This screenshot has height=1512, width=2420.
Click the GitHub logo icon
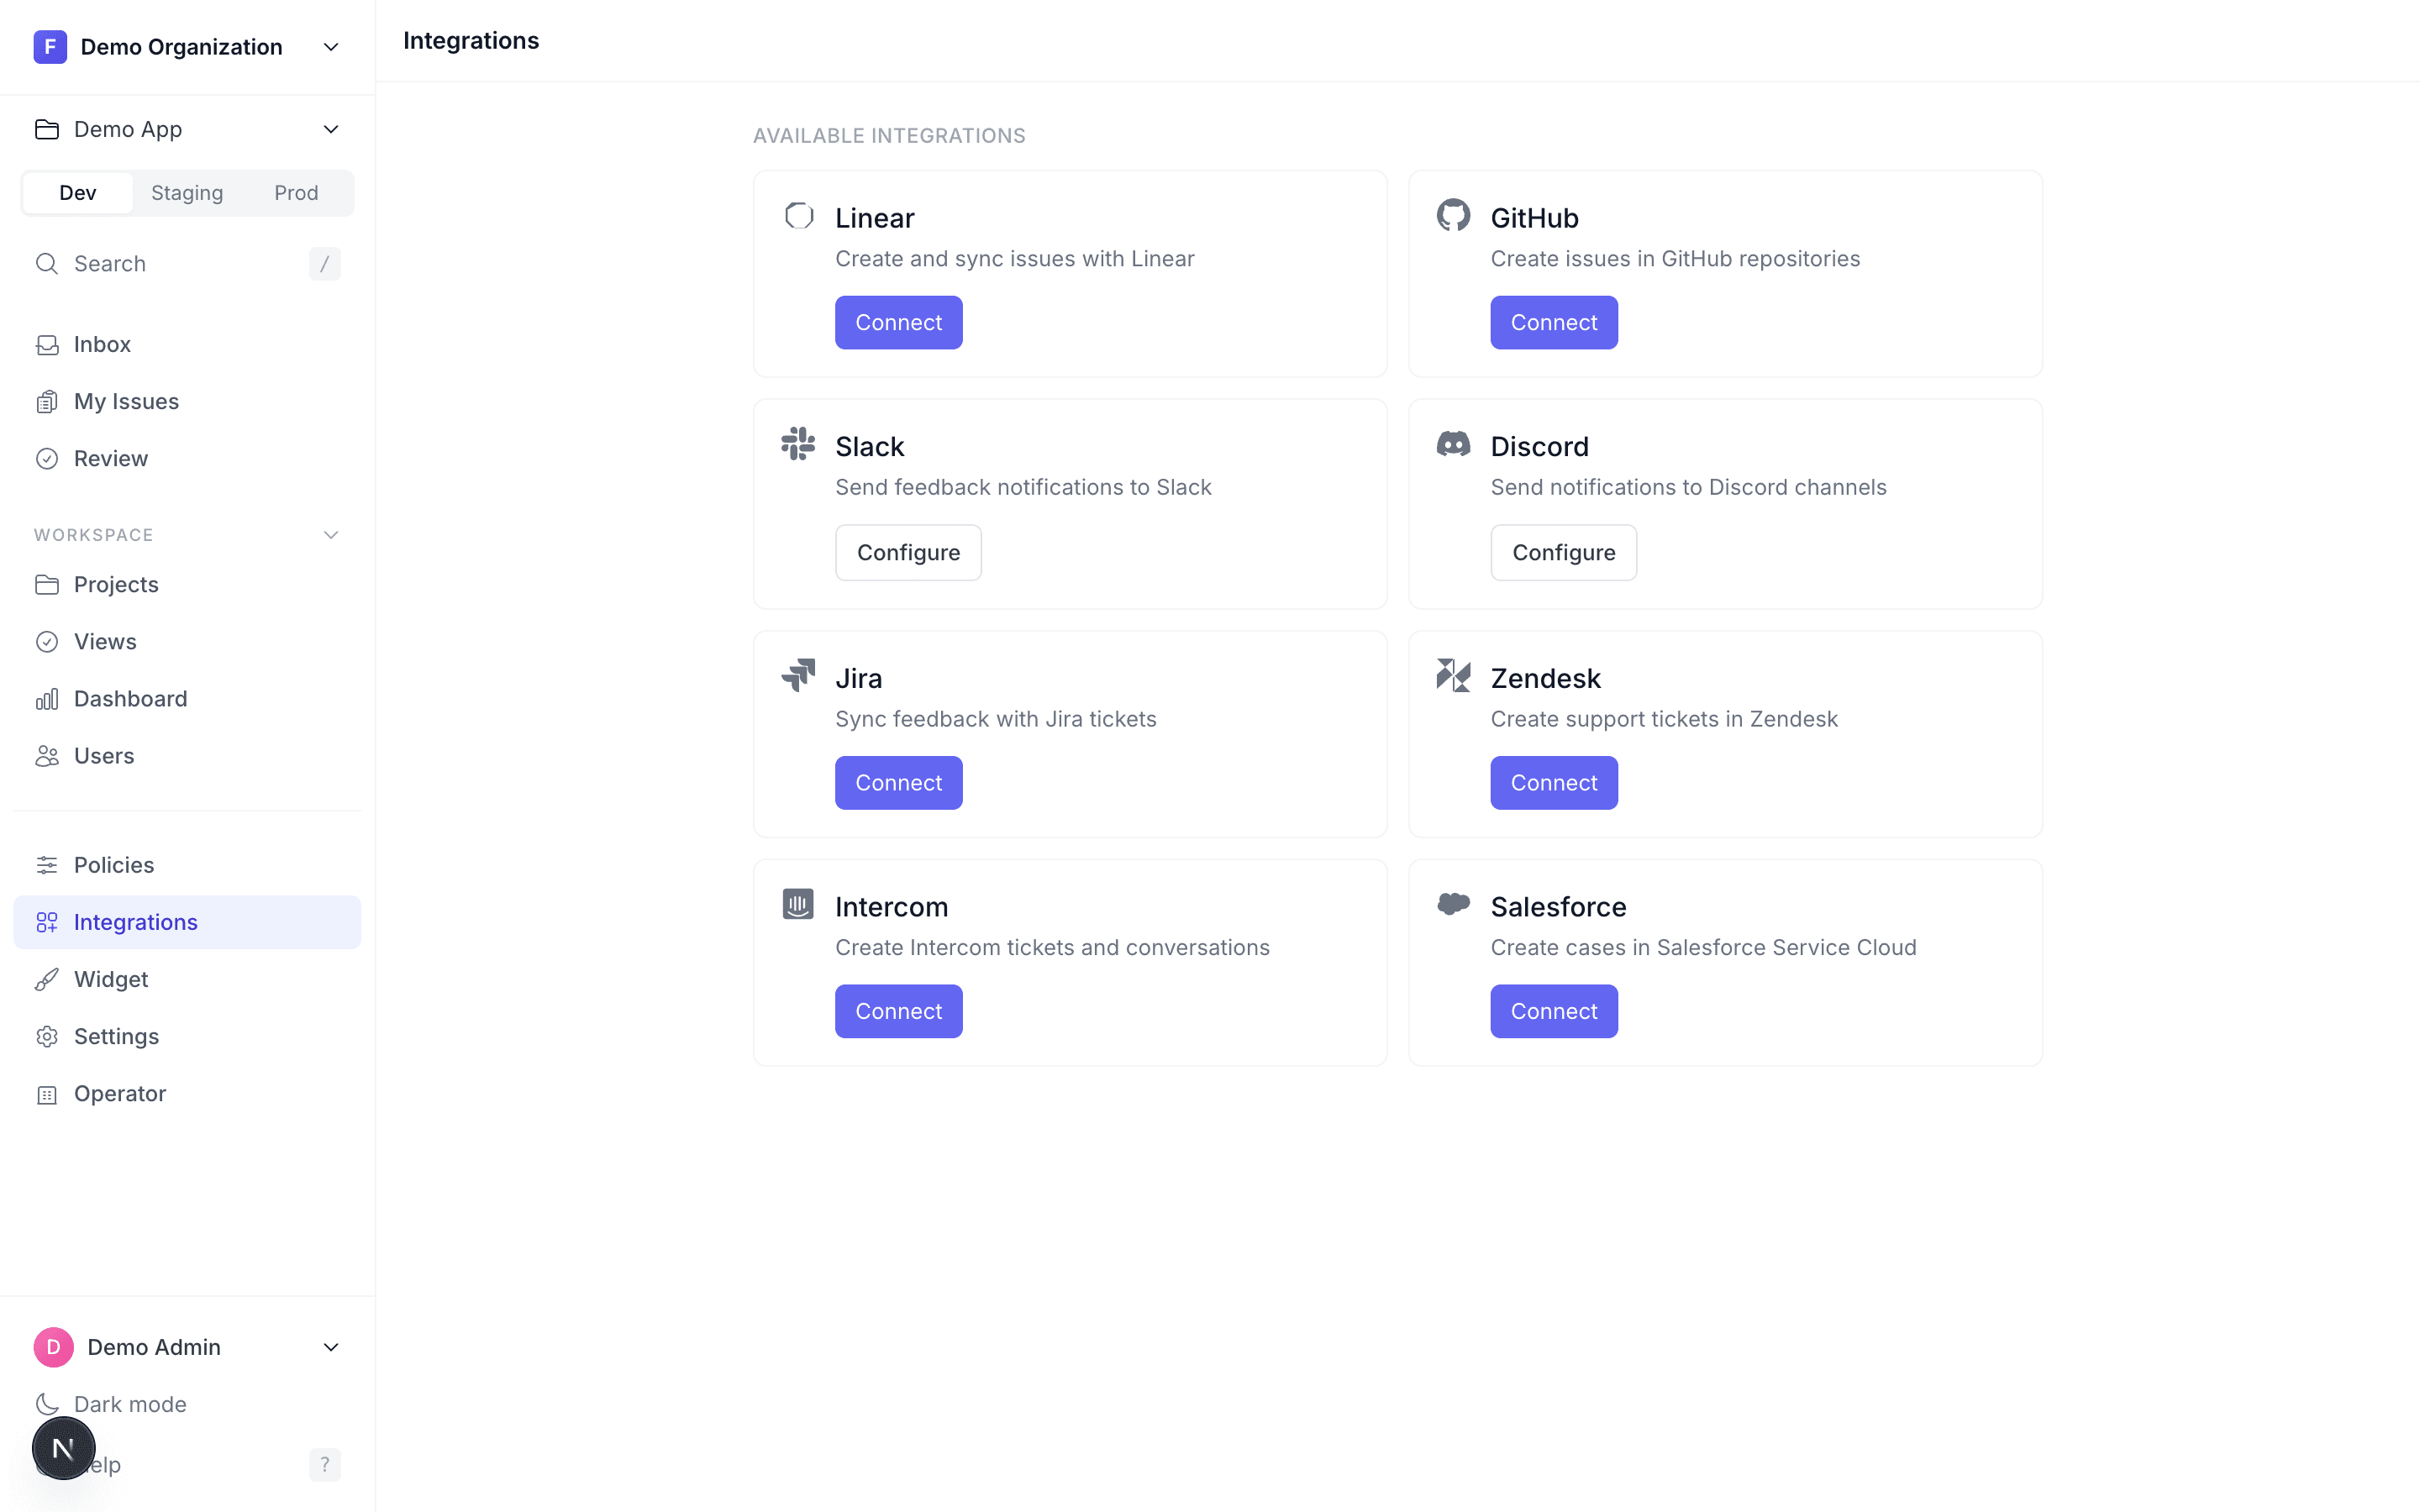pyautogui.click(x=1453, y=214)
